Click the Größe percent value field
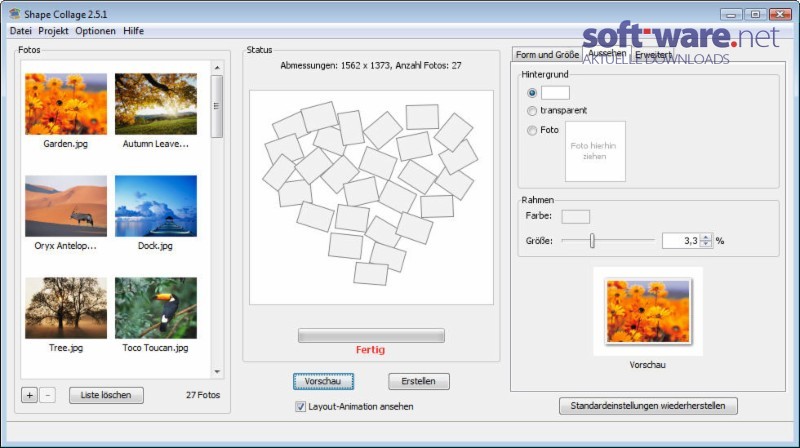The width and height of the screenshot is (800, 448). pyautogui.click(x=681, y=240)
